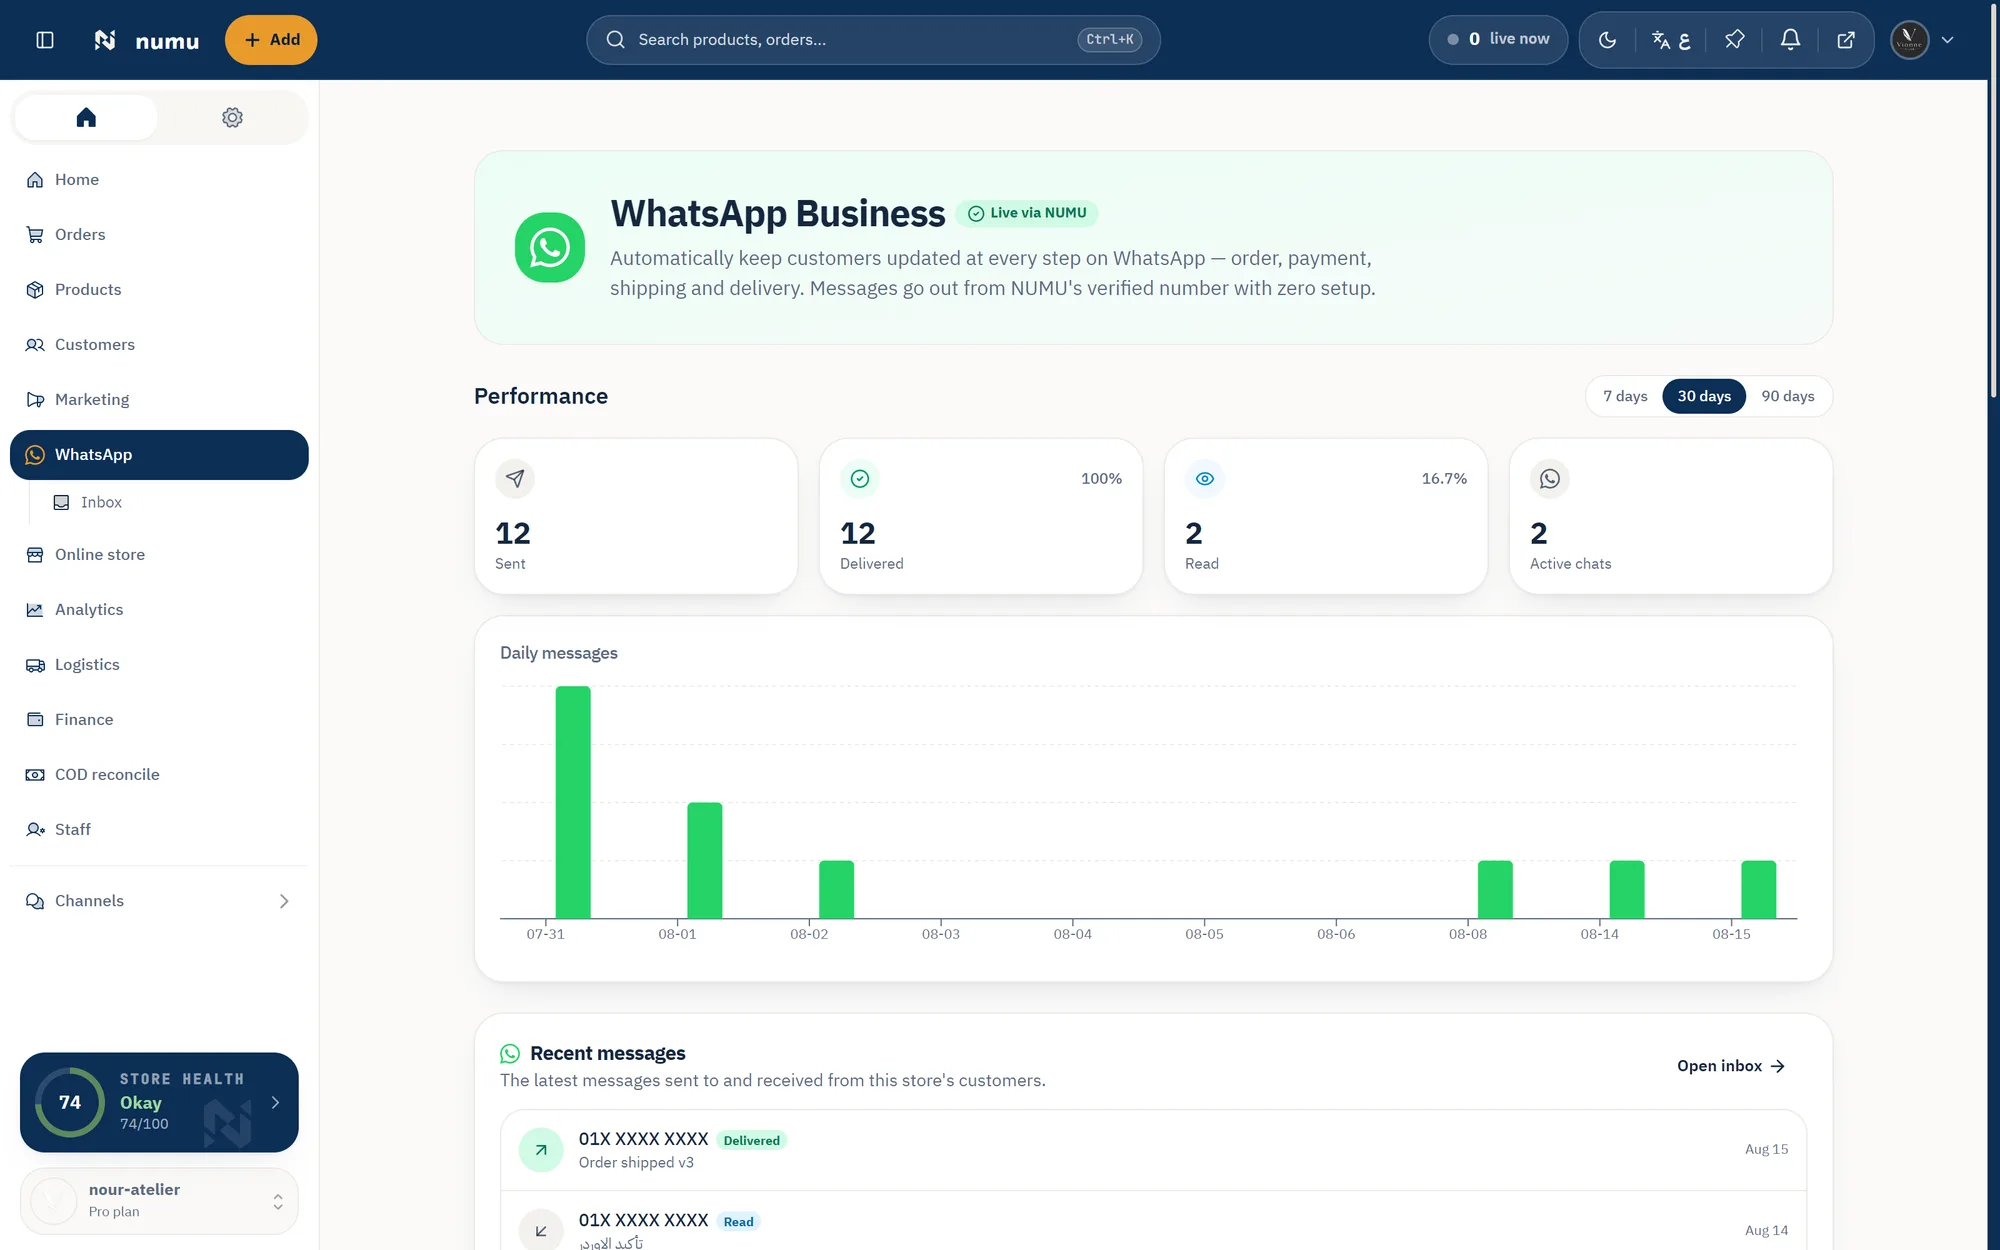Go to Online store

pos(159,555)
